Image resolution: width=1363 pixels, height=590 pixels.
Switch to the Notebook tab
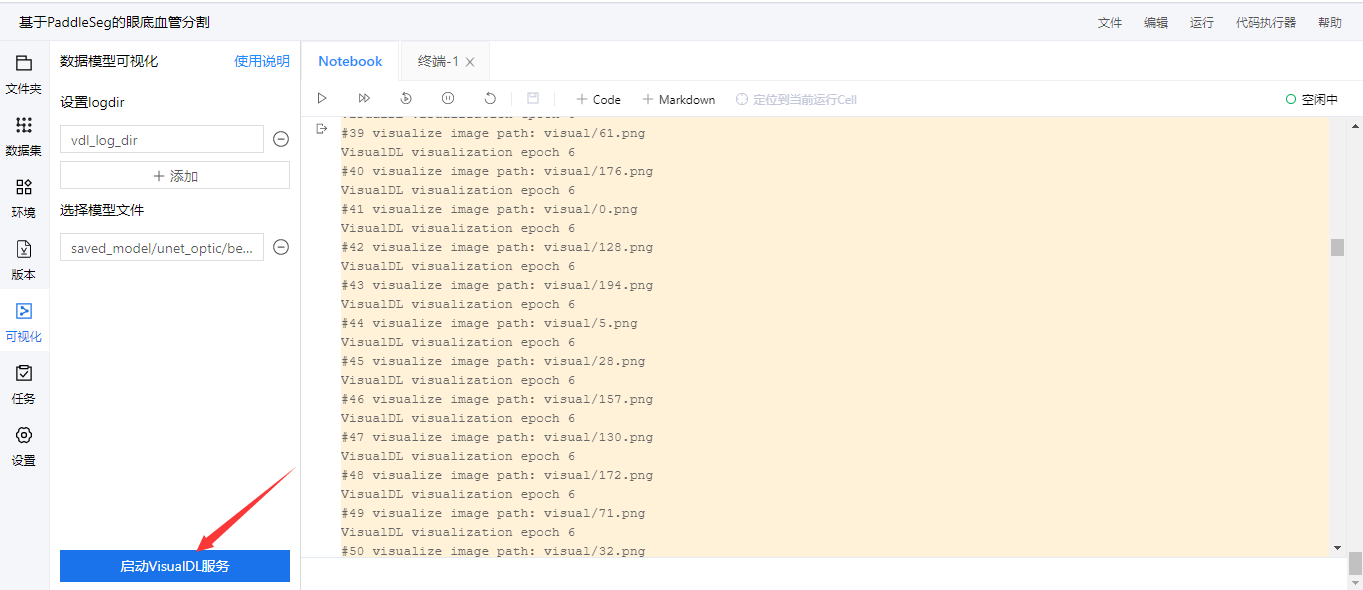click(350, 61)
